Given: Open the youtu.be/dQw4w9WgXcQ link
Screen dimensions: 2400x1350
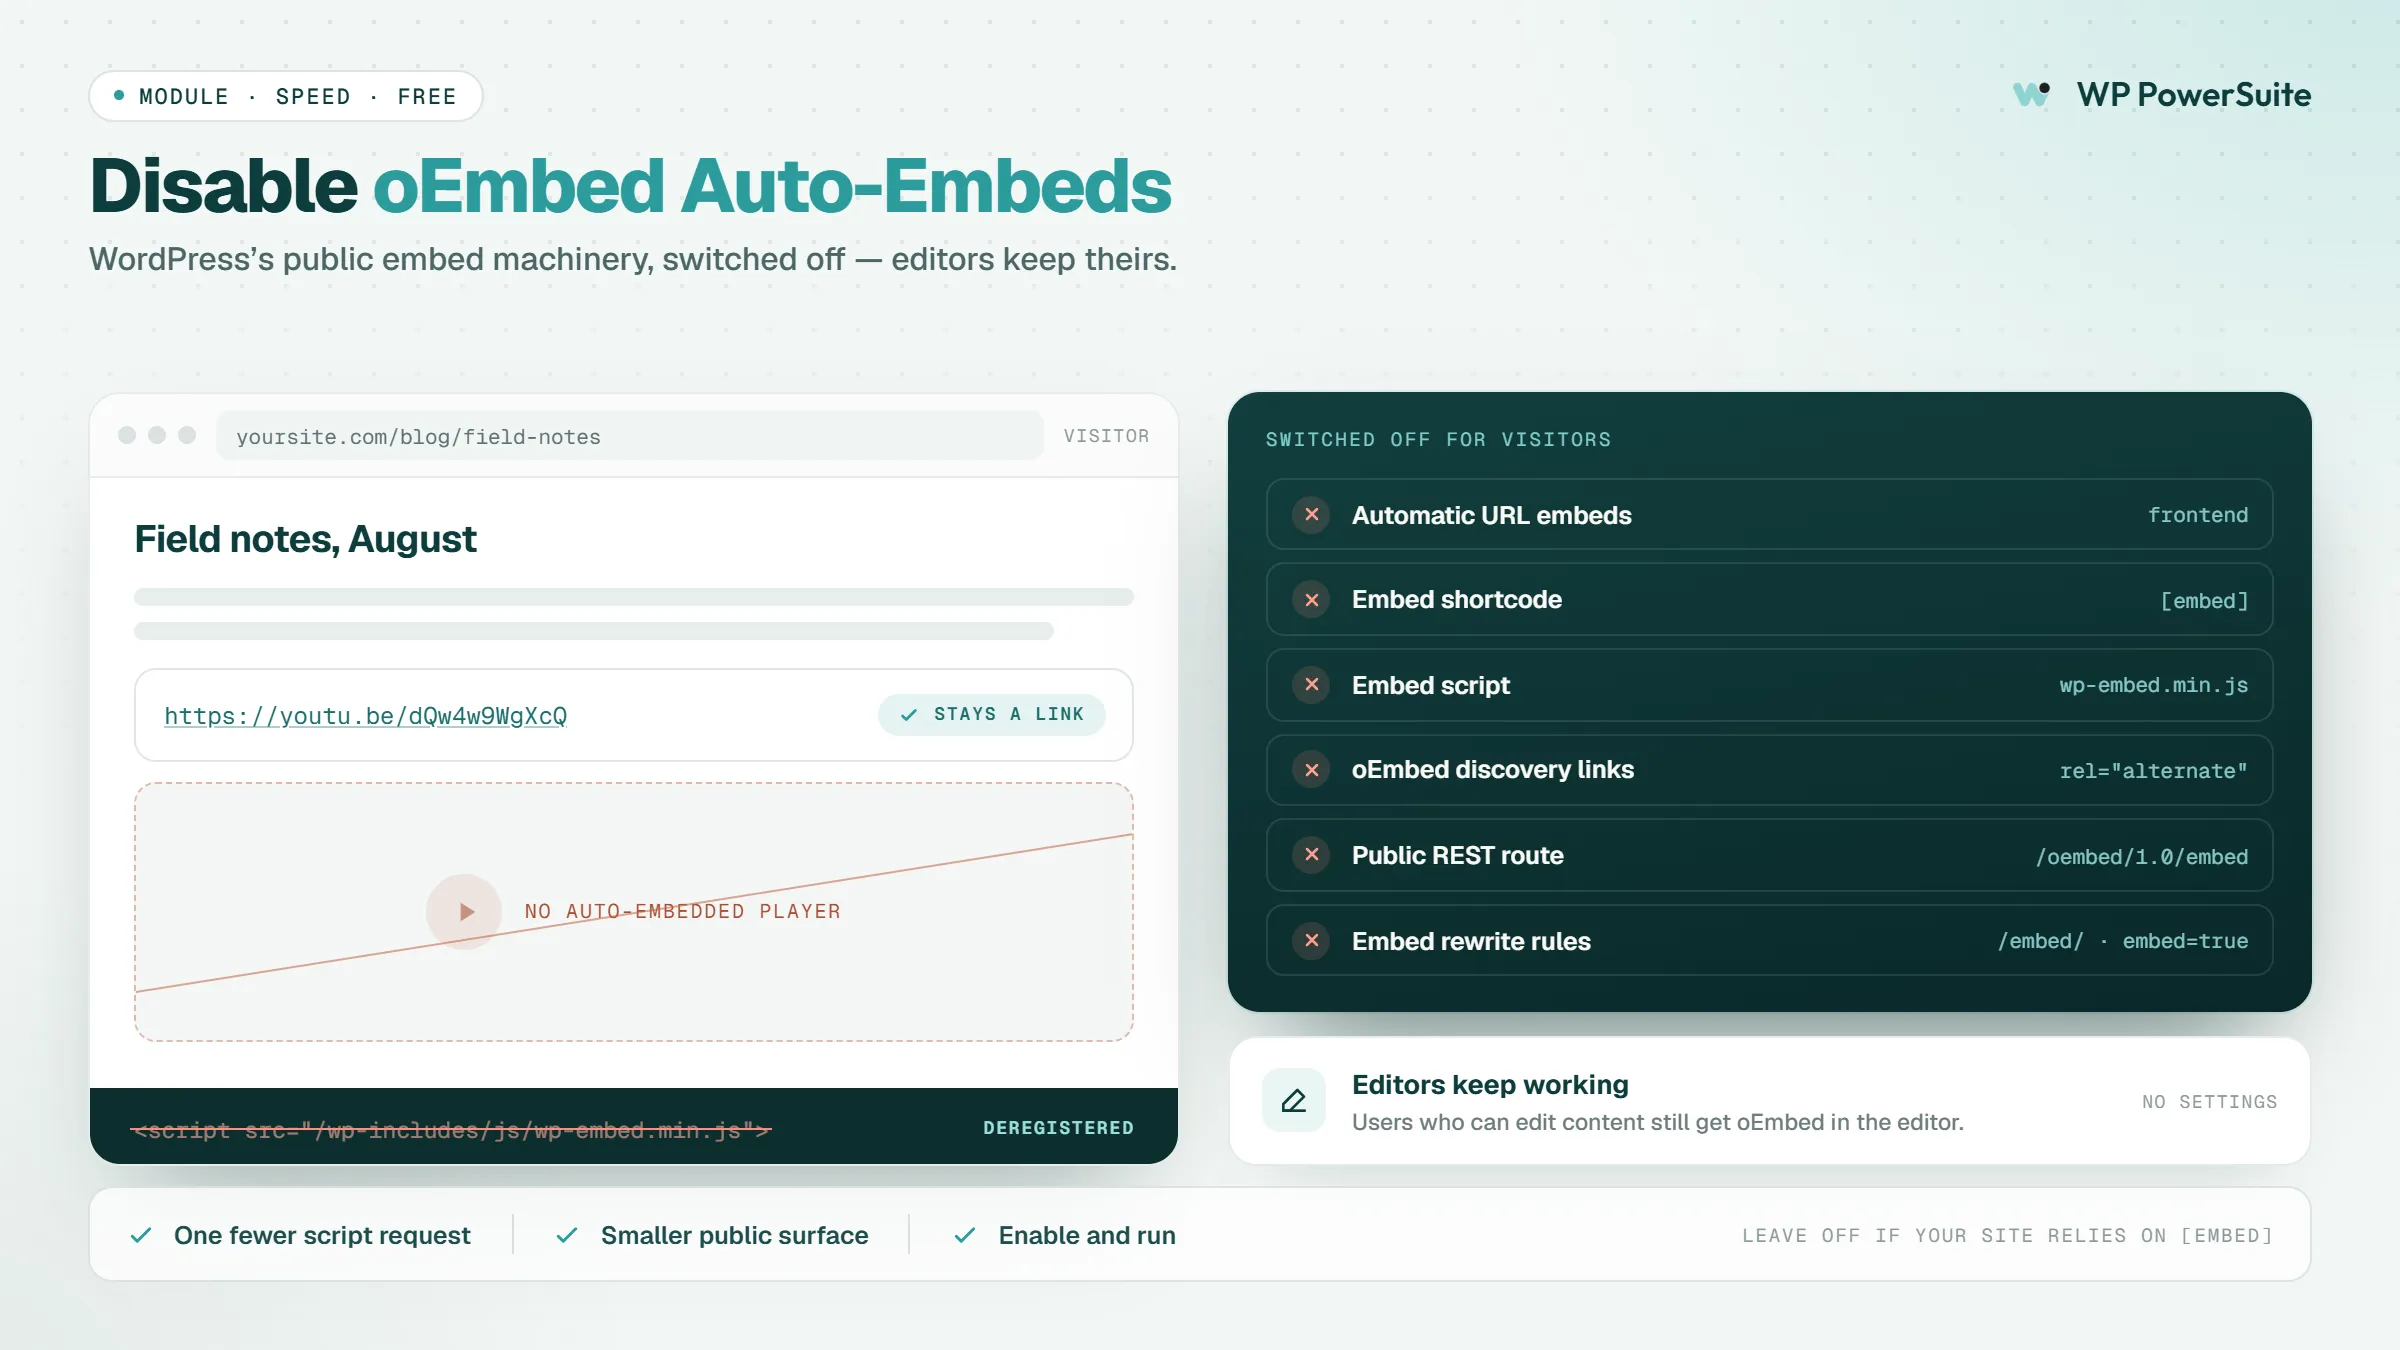Looking at the screenshot, I should pyautogui.click(x=366, y=716).
